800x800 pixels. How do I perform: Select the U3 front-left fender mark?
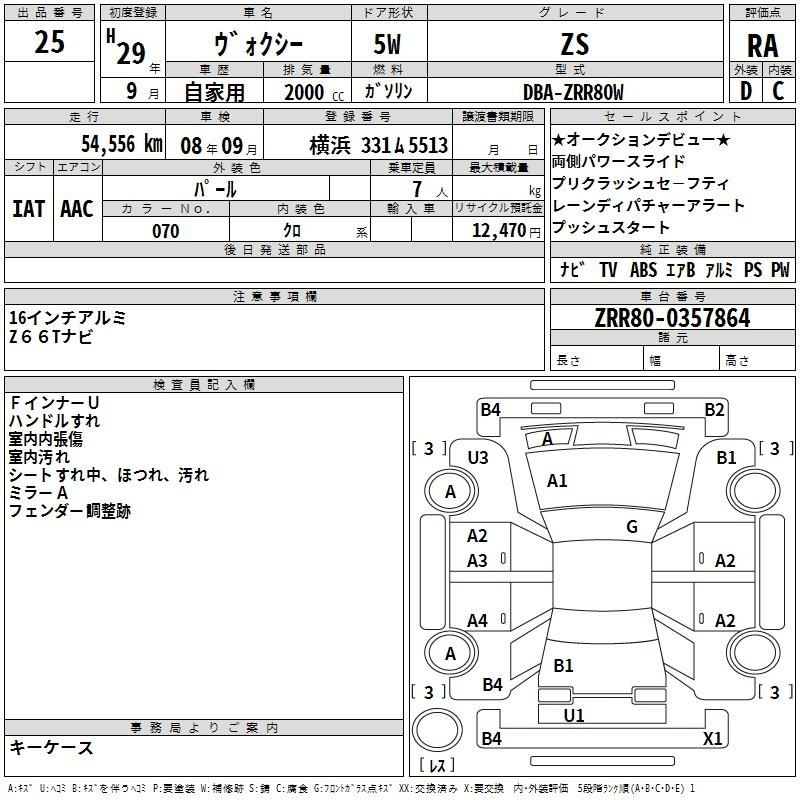click(x=478, y=457)
